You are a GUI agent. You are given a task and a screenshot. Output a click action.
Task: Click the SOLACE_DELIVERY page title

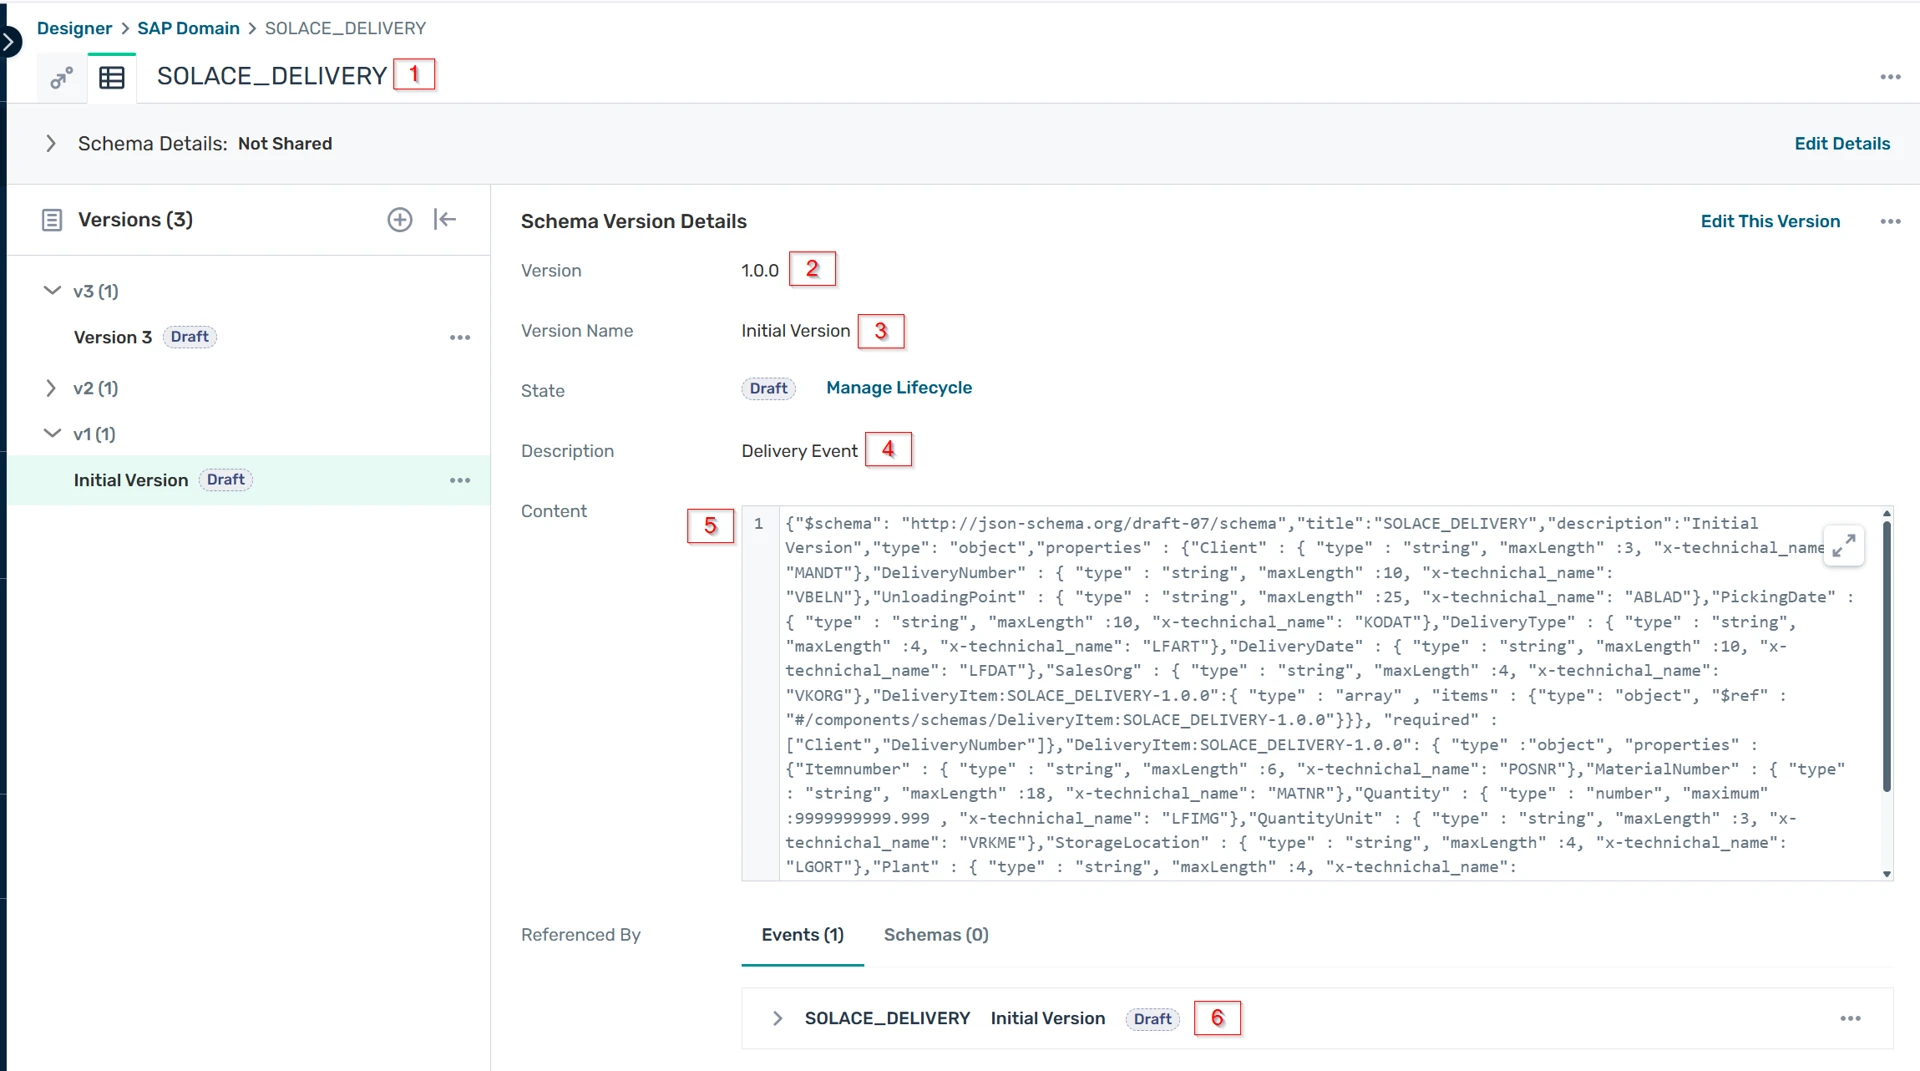272,76
